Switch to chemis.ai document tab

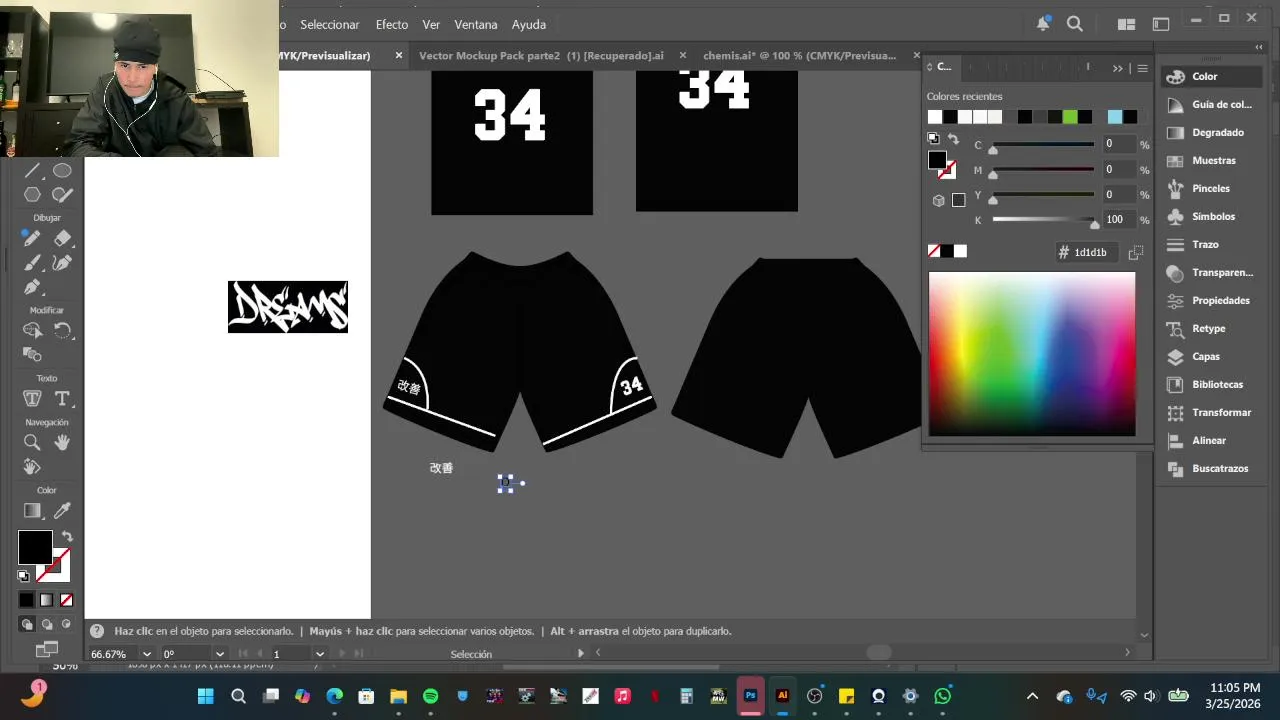coord(800,56)
